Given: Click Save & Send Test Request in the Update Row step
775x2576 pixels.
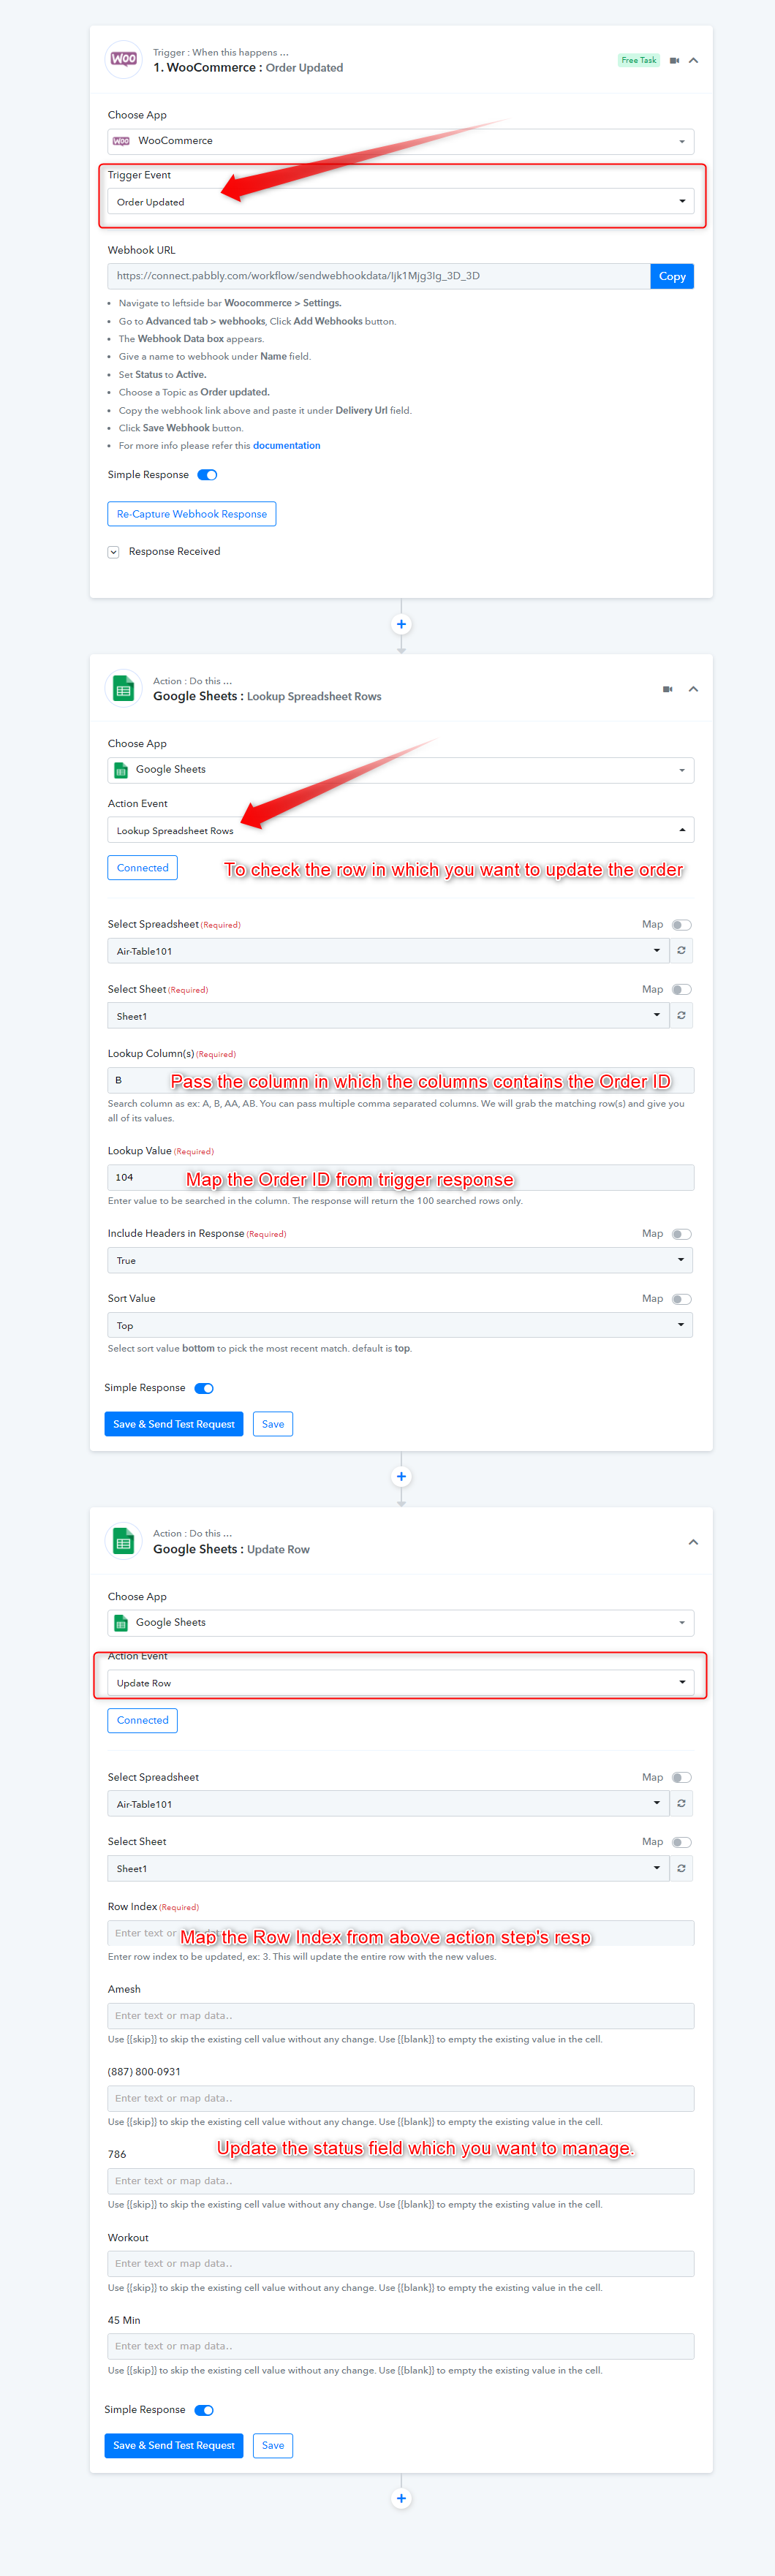Looking at the screenshot, I should pos(174,2446).
